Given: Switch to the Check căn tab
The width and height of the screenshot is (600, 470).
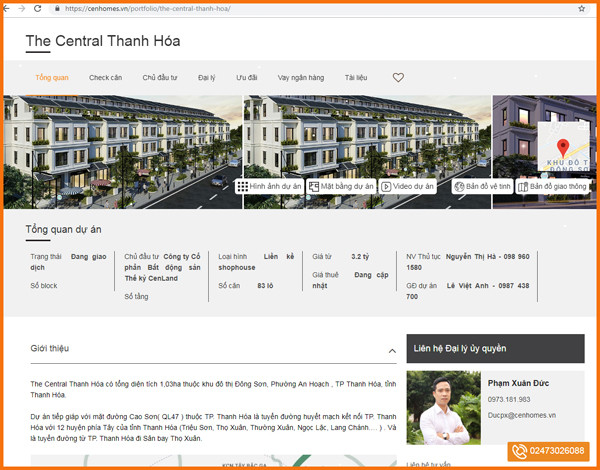Looking at the screenshot, I should (105, 77).
